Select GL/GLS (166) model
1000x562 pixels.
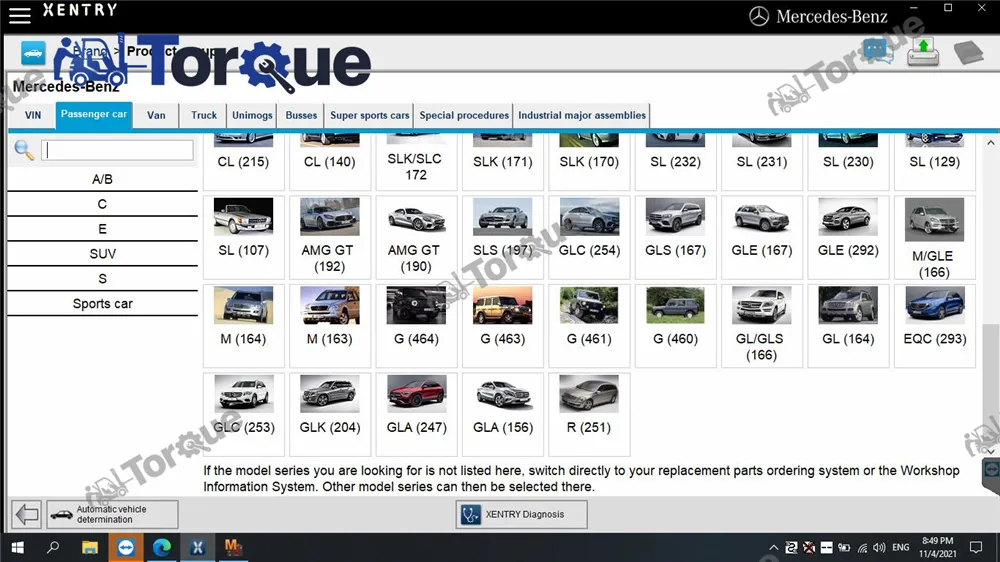[762, 326]
